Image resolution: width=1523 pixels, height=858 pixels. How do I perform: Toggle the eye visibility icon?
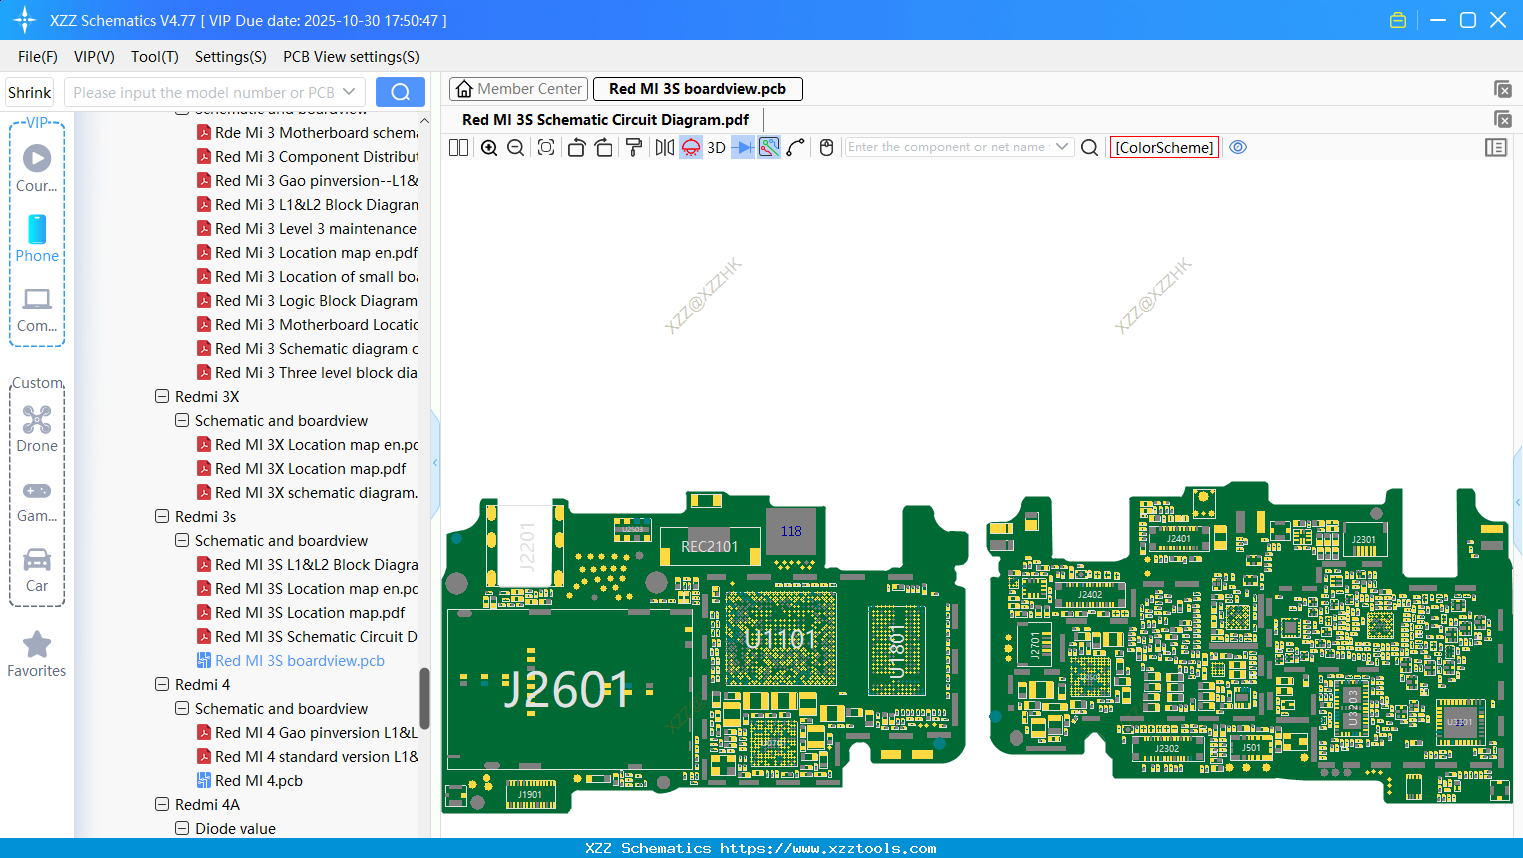[x=1238, y=147]
